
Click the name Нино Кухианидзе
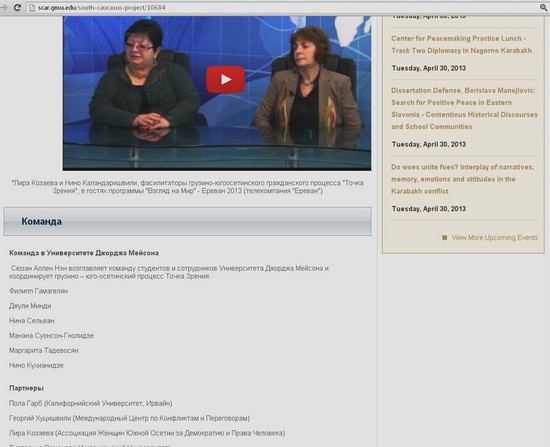pos(36,365)
